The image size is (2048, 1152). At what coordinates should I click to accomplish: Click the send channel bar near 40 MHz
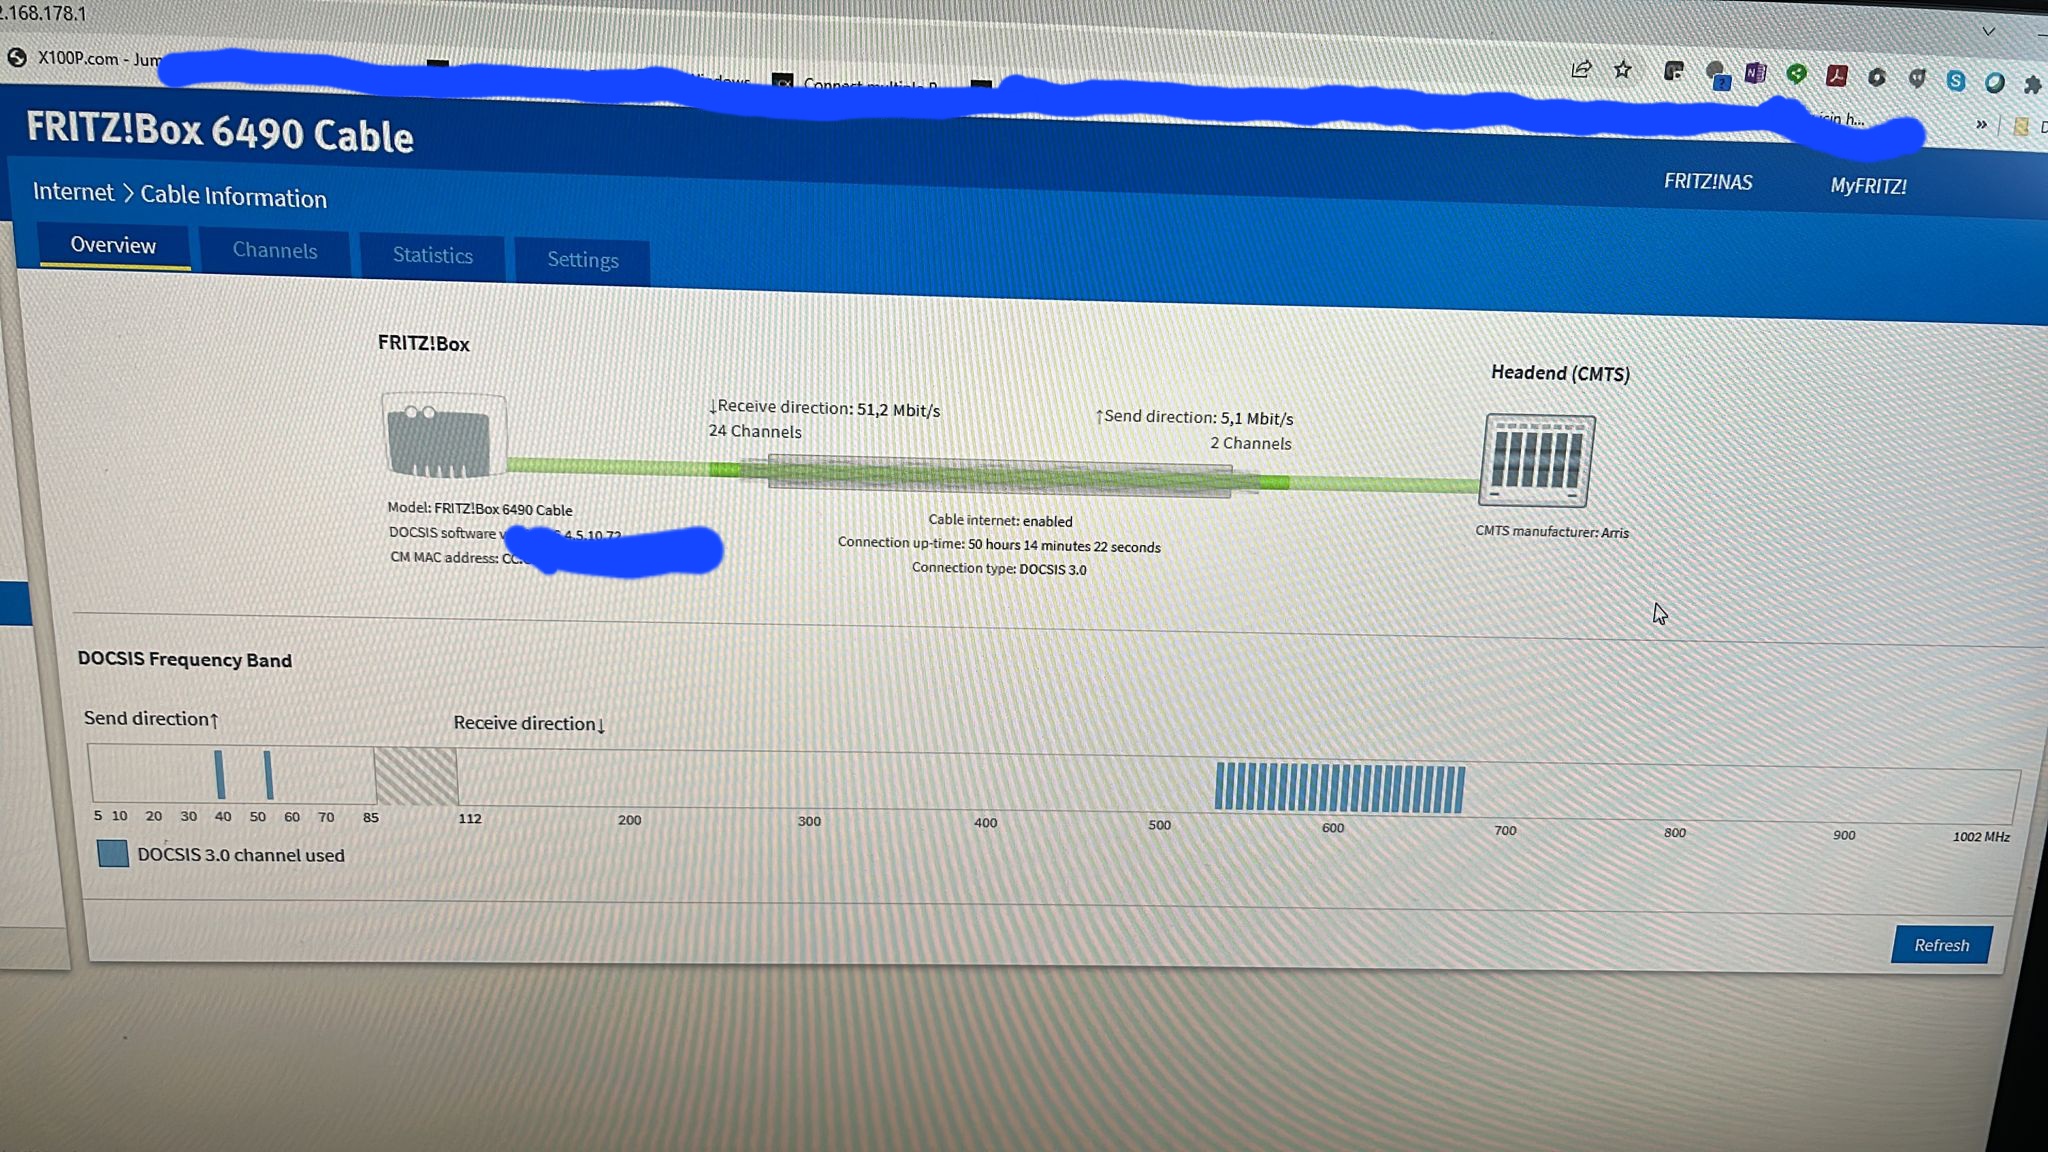pos(220,775)
